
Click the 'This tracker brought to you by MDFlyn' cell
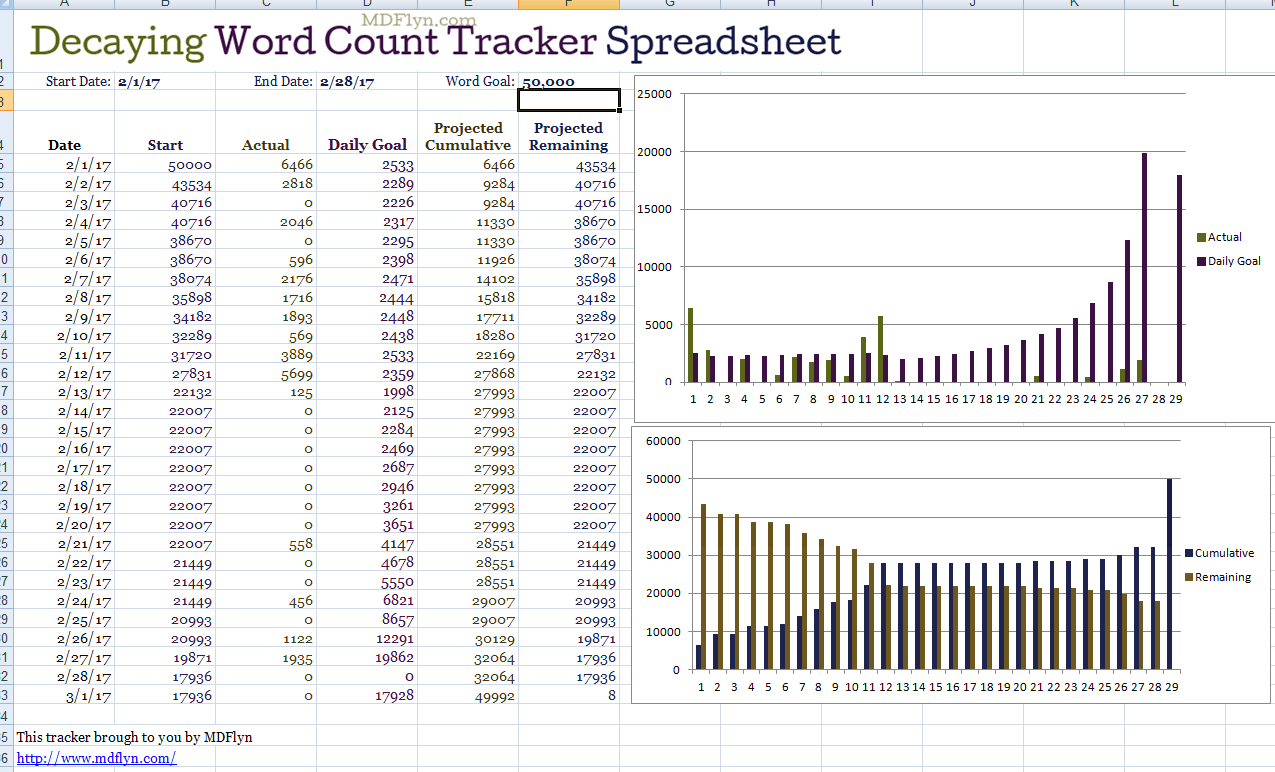point(135,738)
